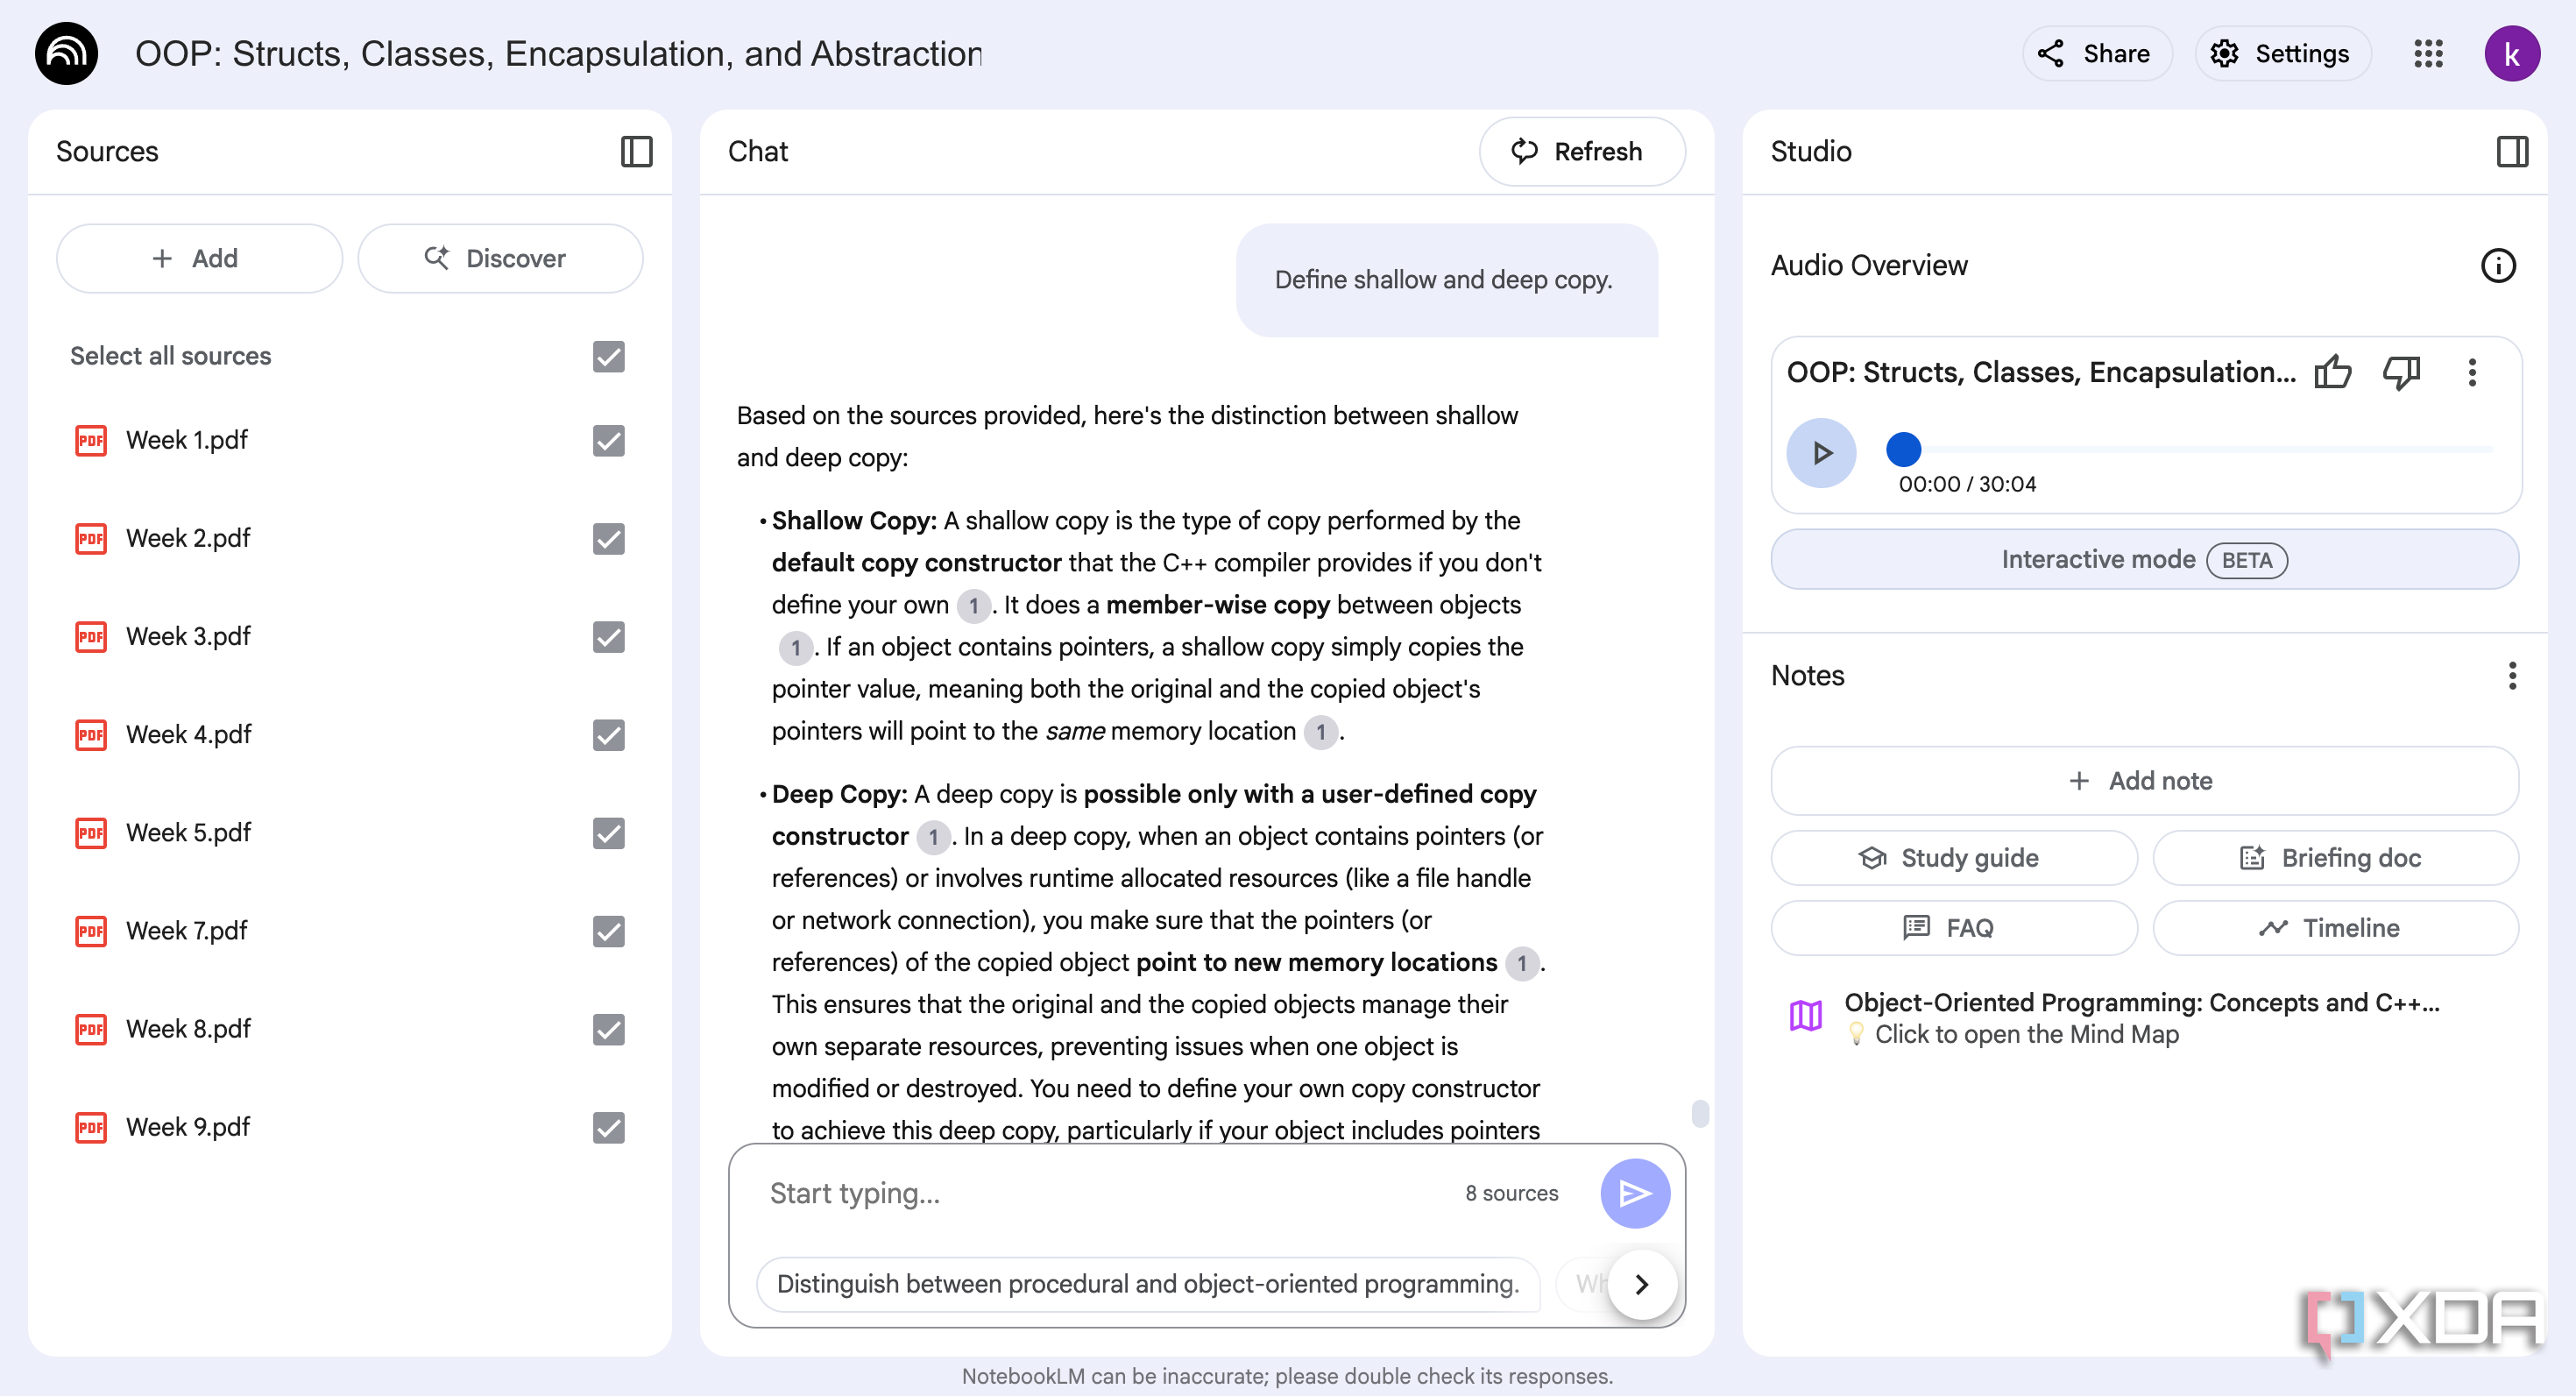2576x1396 pixels.
Task: Give thumbs up to audio overview
Action: coord(2333,372)
